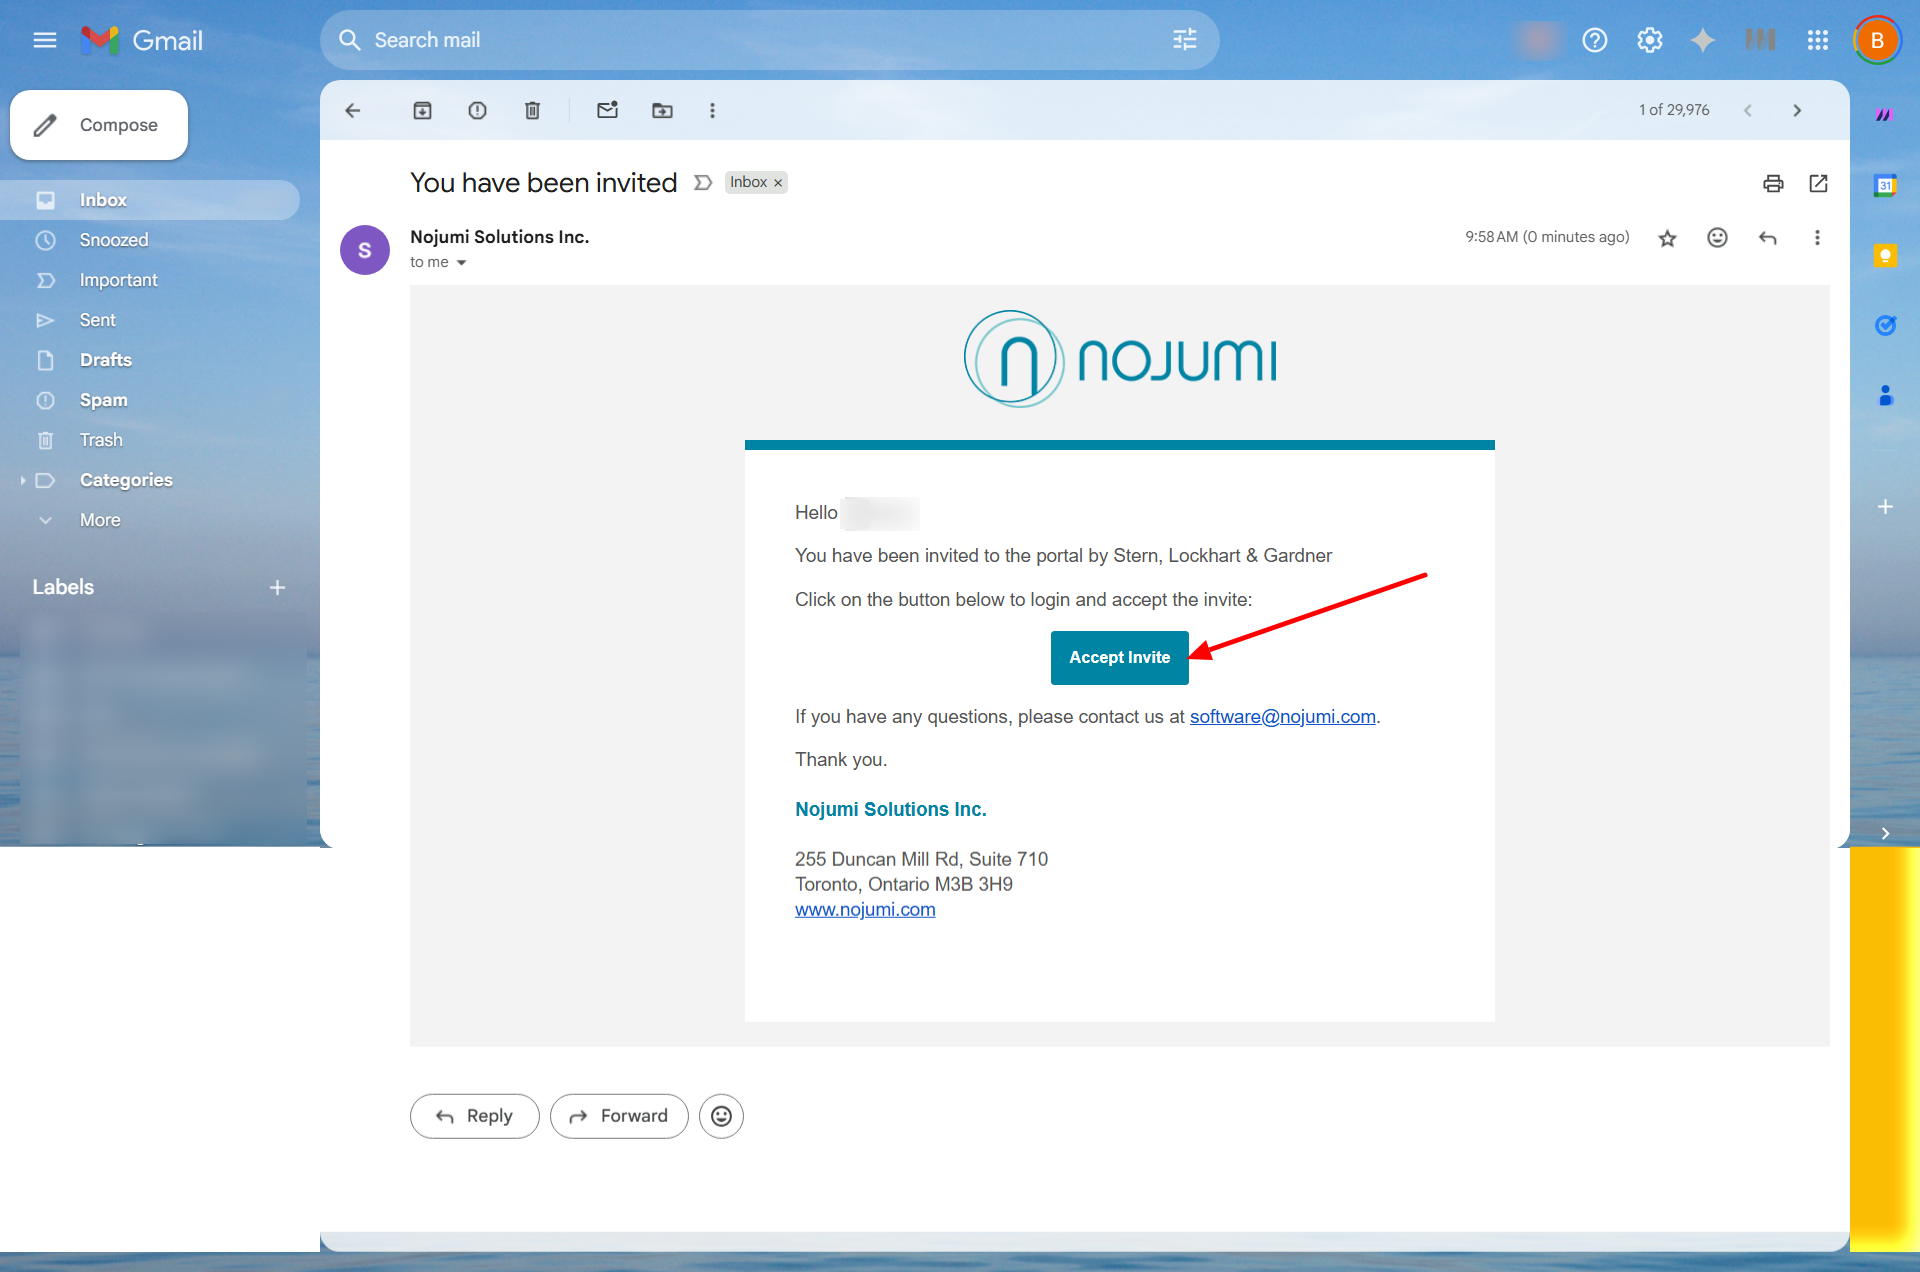Create a new label with plus
The image size is (1920, 1272).
(278, 588)
